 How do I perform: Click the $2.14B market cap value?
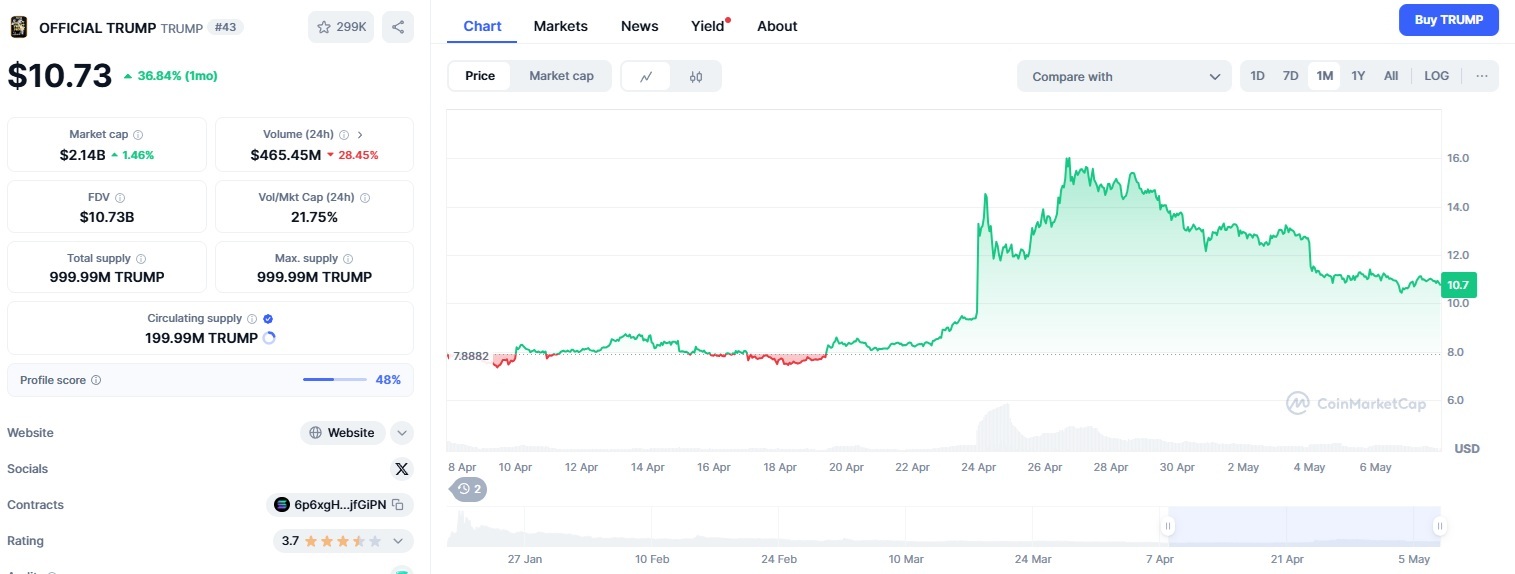[82, 155]
